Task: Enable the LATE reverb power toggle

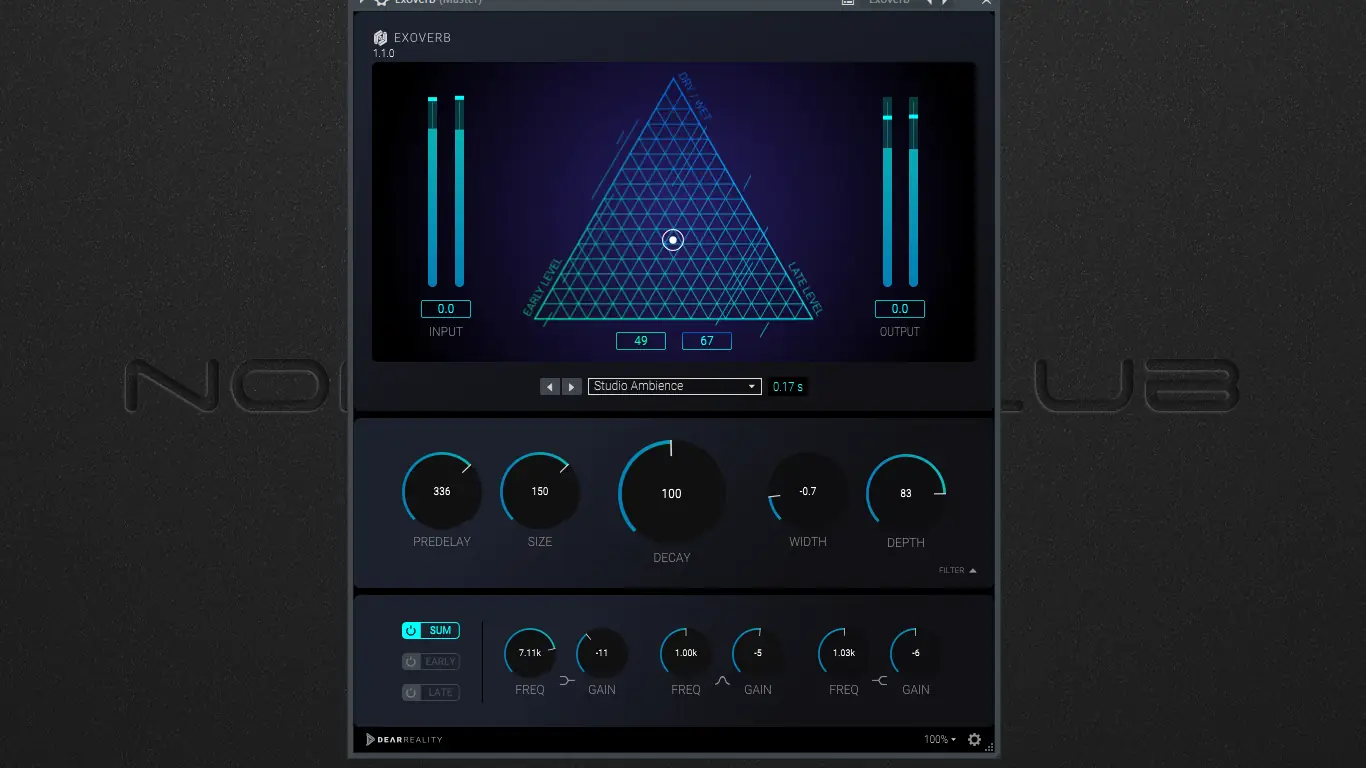Action: [409, 692]
